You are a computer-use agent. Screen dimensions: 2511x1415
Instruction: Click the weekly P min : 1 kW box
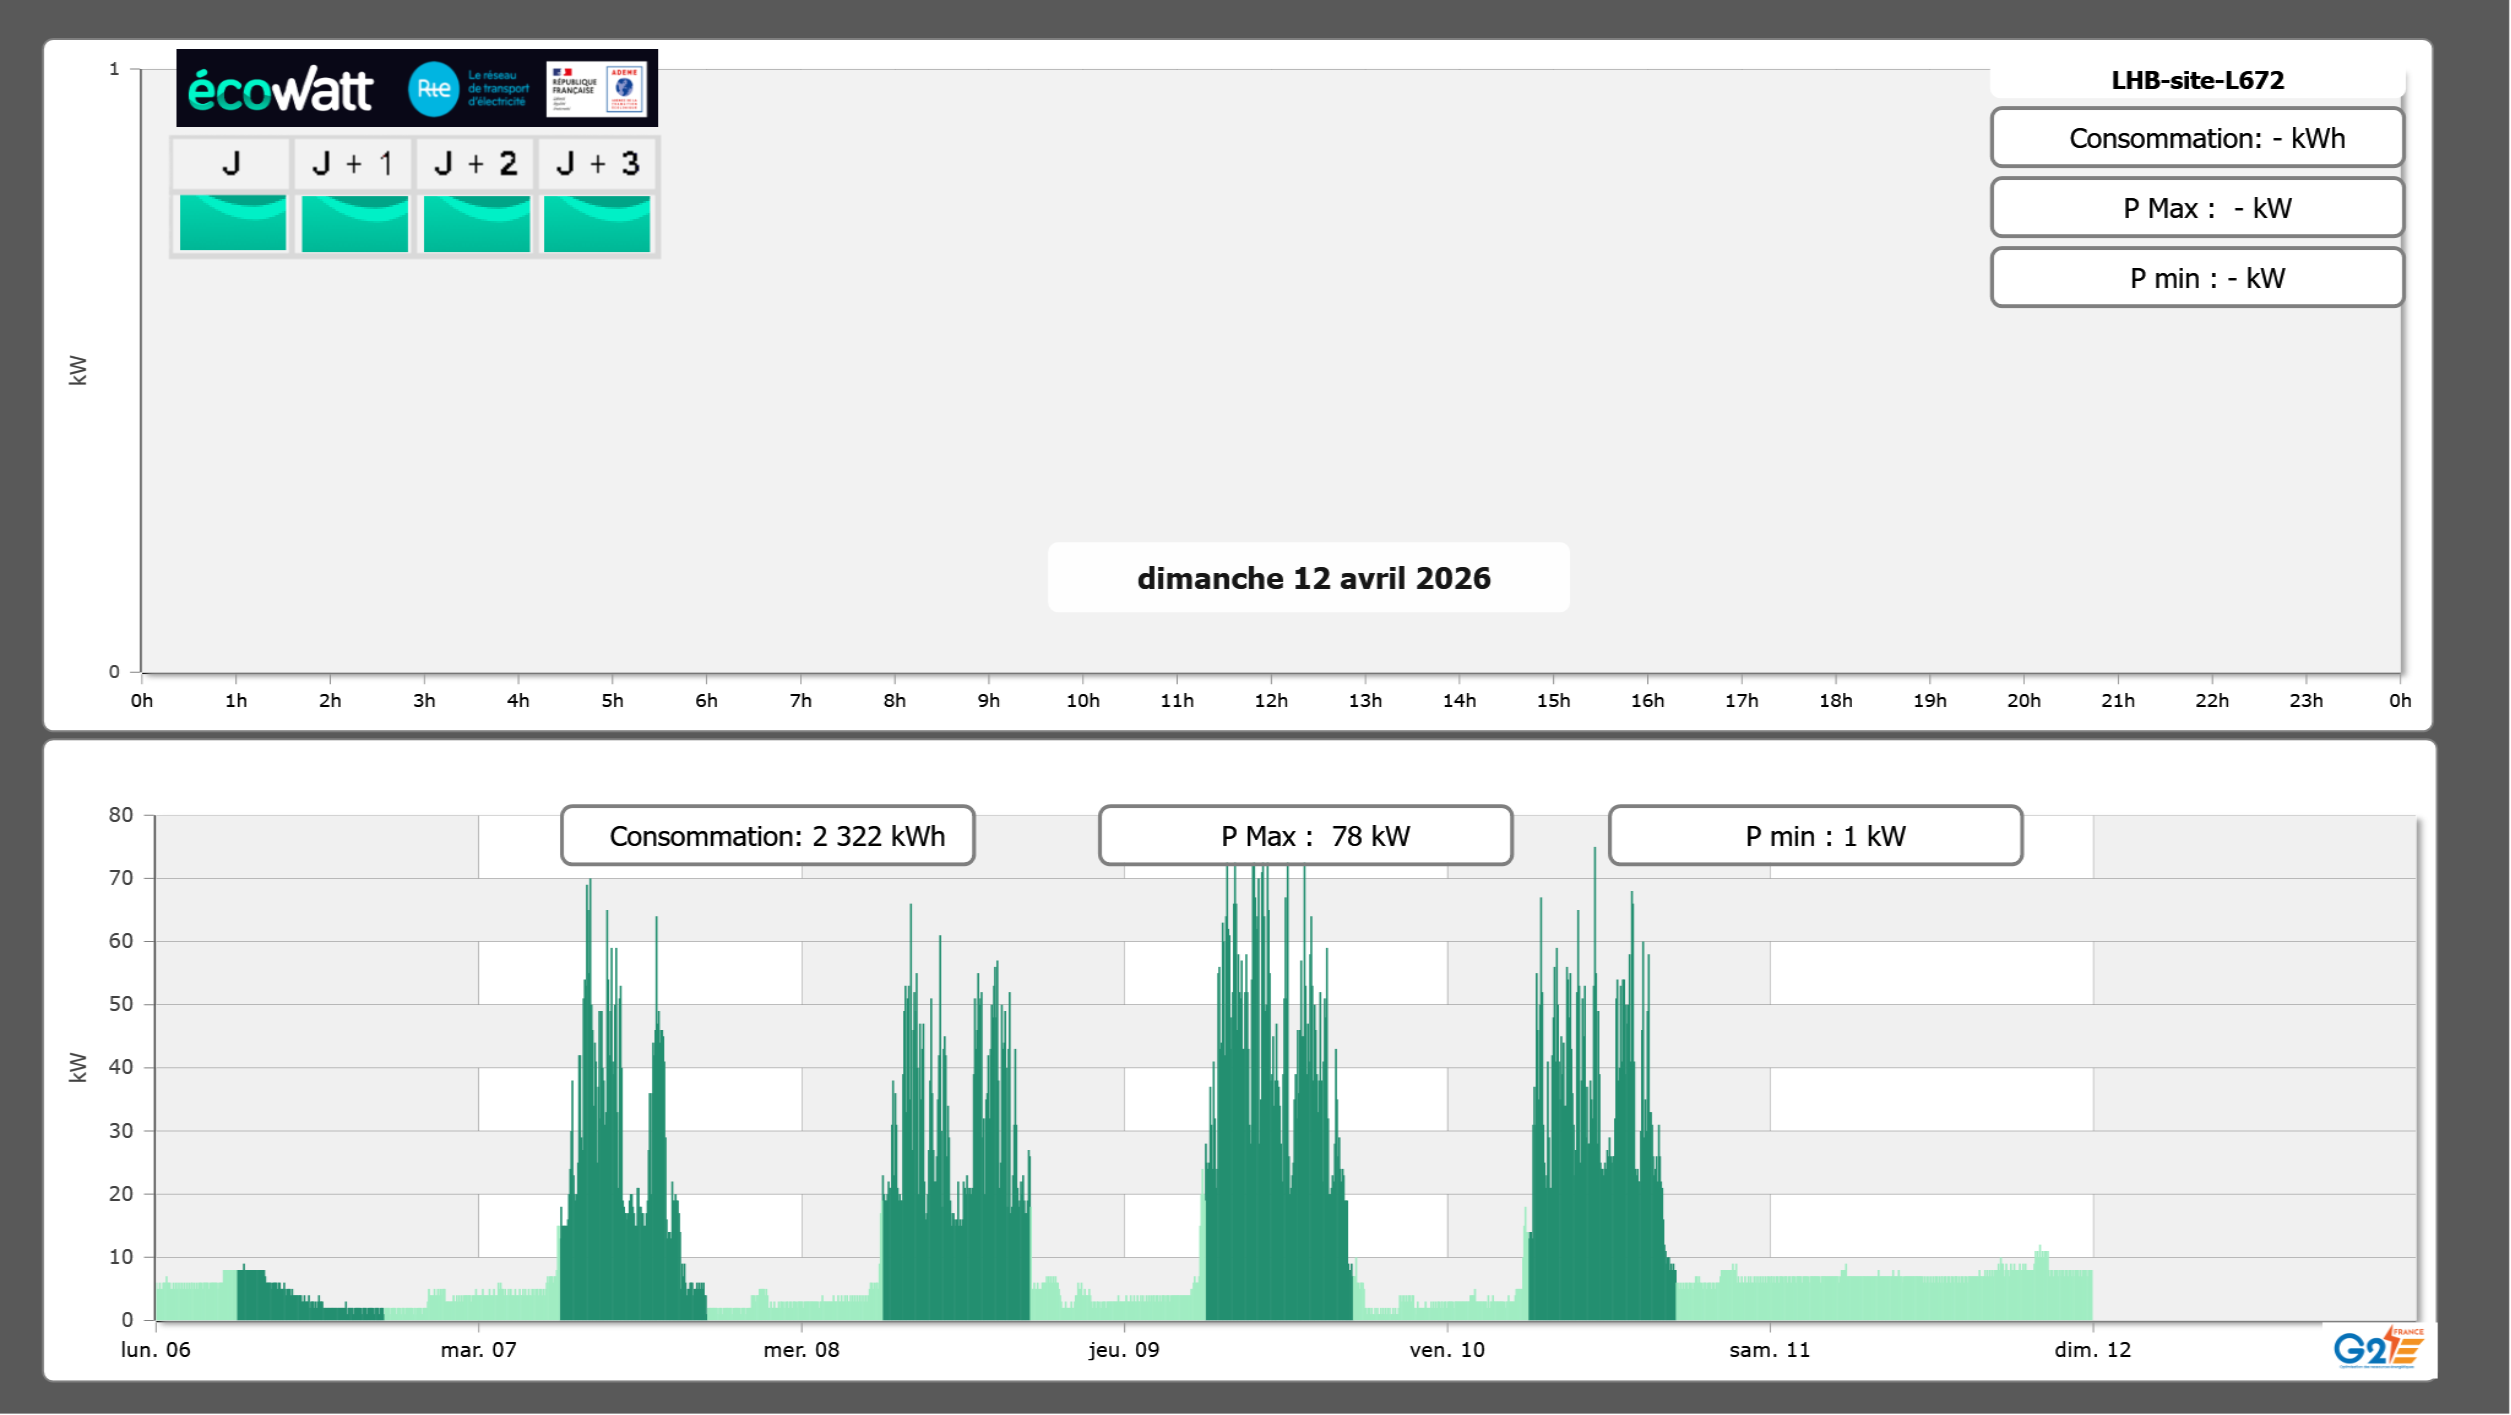[x=1815, y=836]
